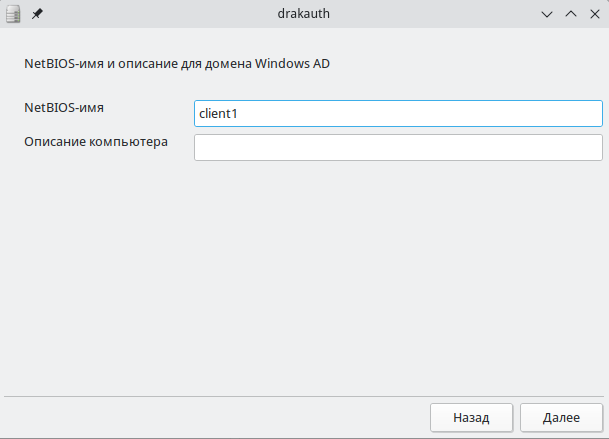Screen dimensions: 609x439
Task: Click the Windows AD domain heading text
Action: point(176,64)
